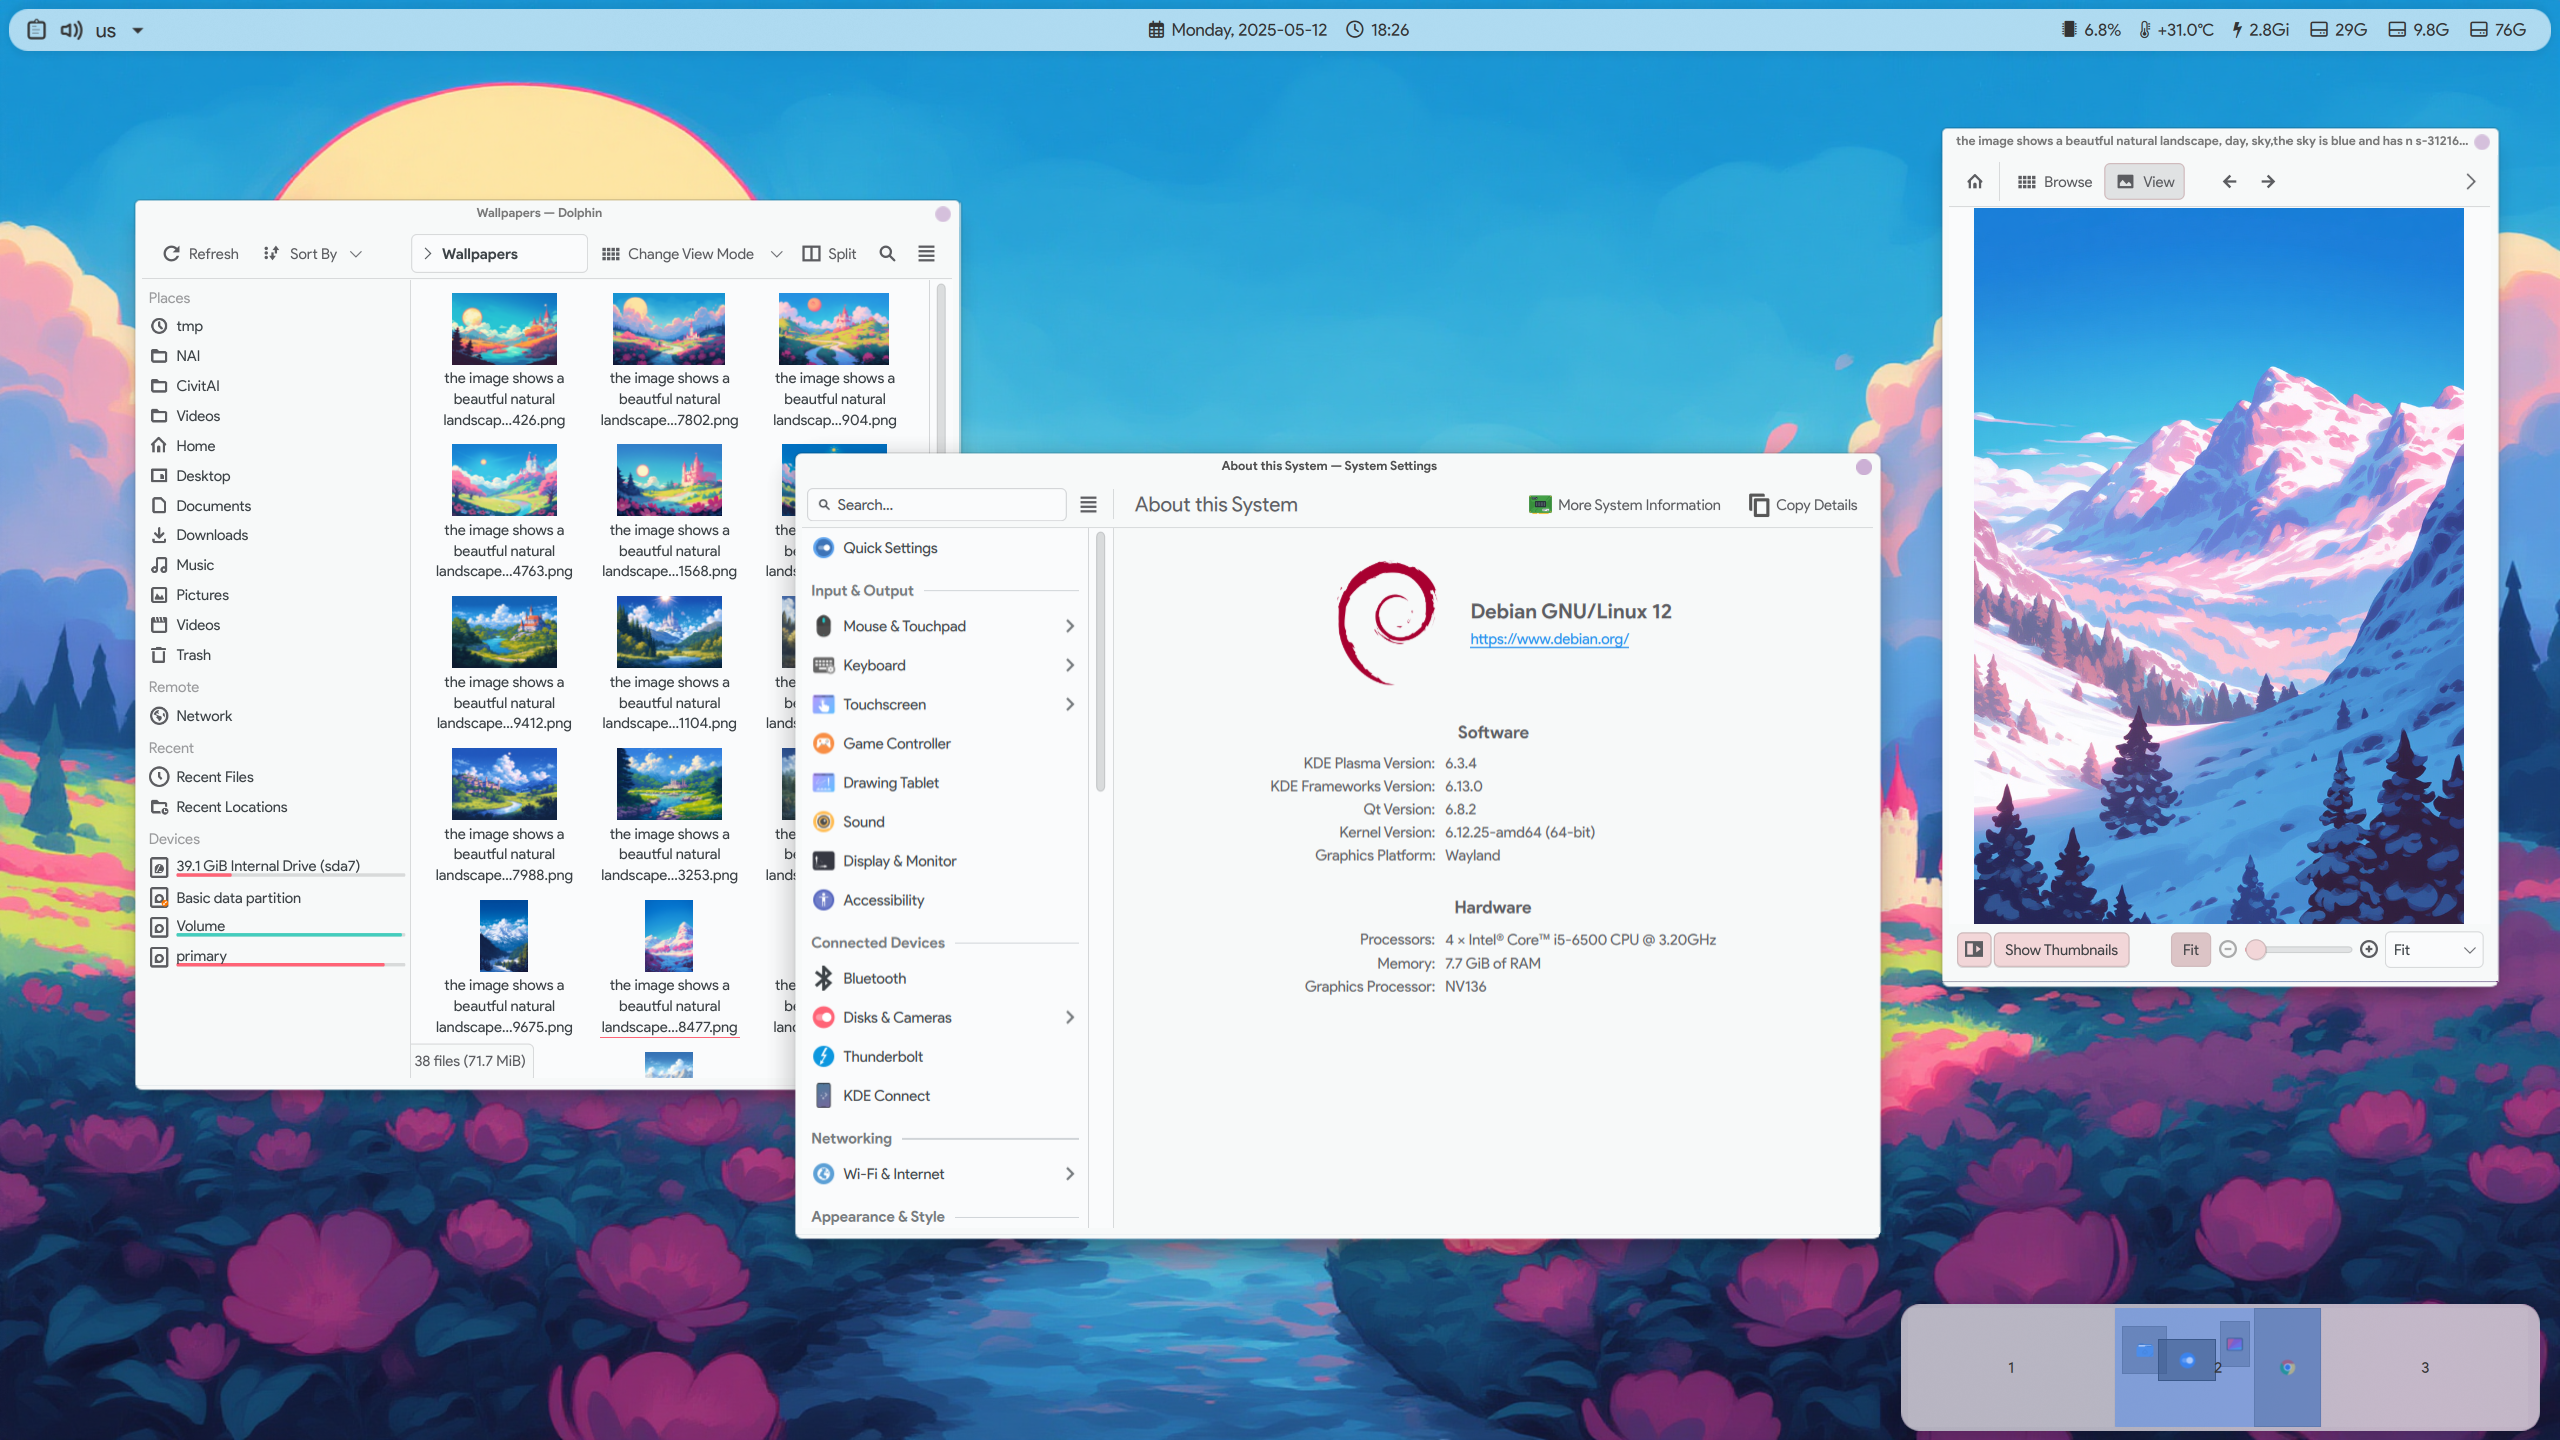Go to previous image with back arrow

click(2229, 182)
